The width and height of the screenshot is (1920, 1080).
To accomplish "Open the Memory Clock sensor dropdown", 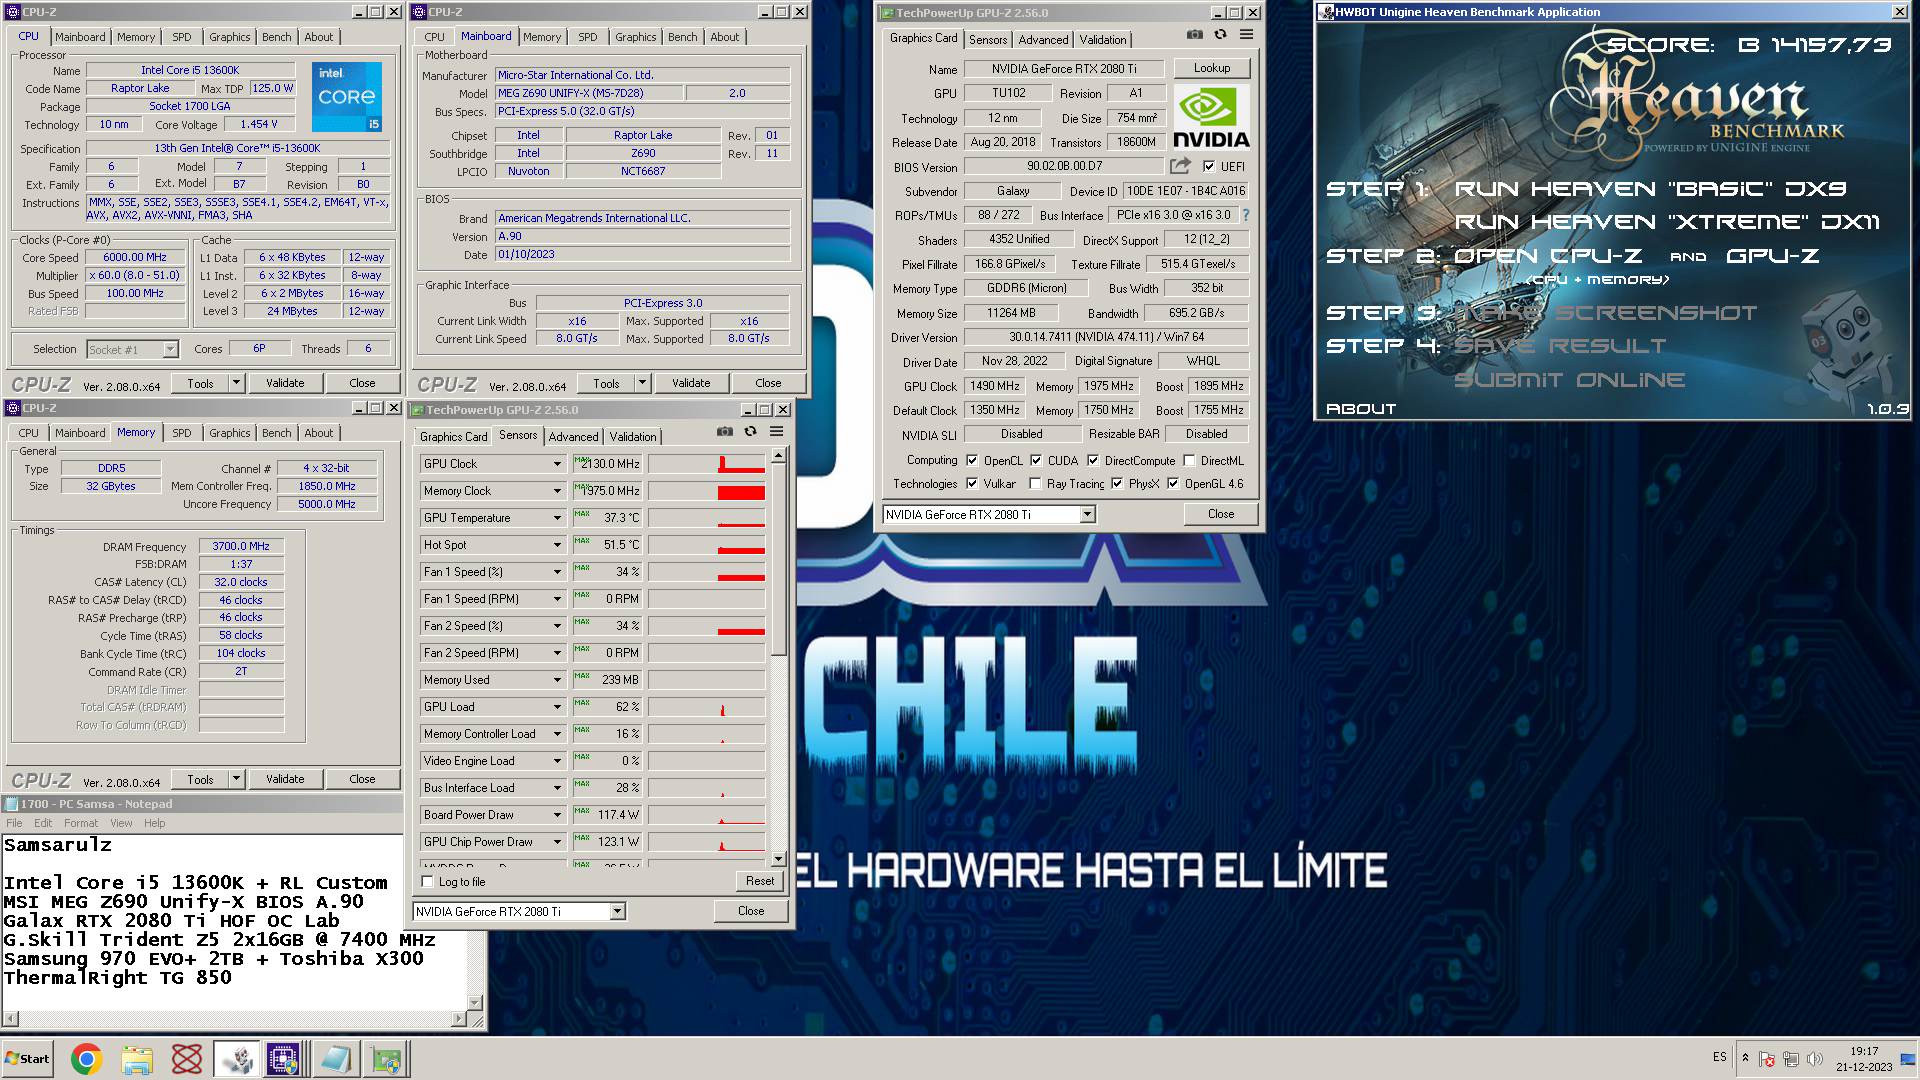I will [557, 491].
